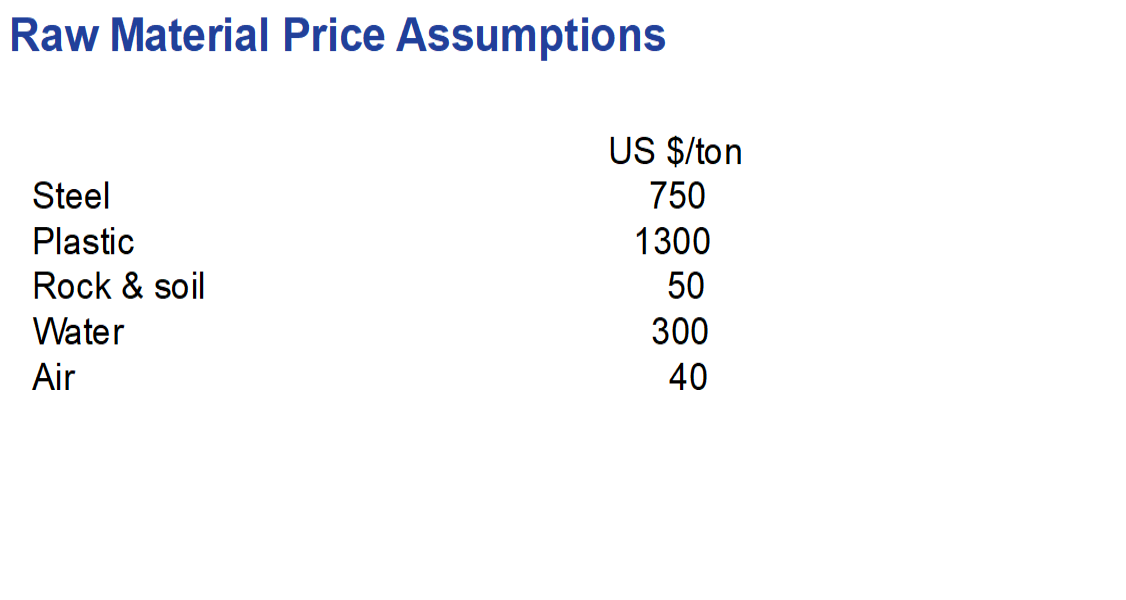Image resolution: width=1126 pixels, height=600 pixels.
Task: Select the Rock & soil value 50
Action: 686,286
